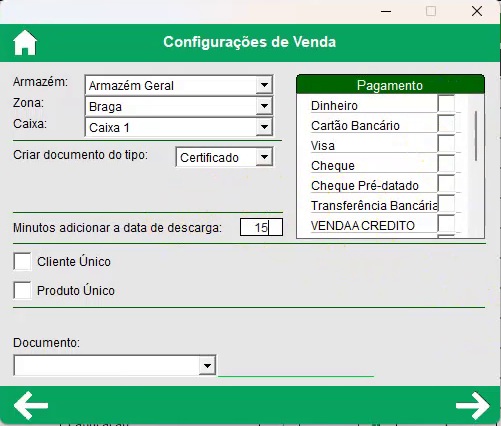Go to the home screen icon
This screenshot has width=501, height=426.
[x=25, y=43]
